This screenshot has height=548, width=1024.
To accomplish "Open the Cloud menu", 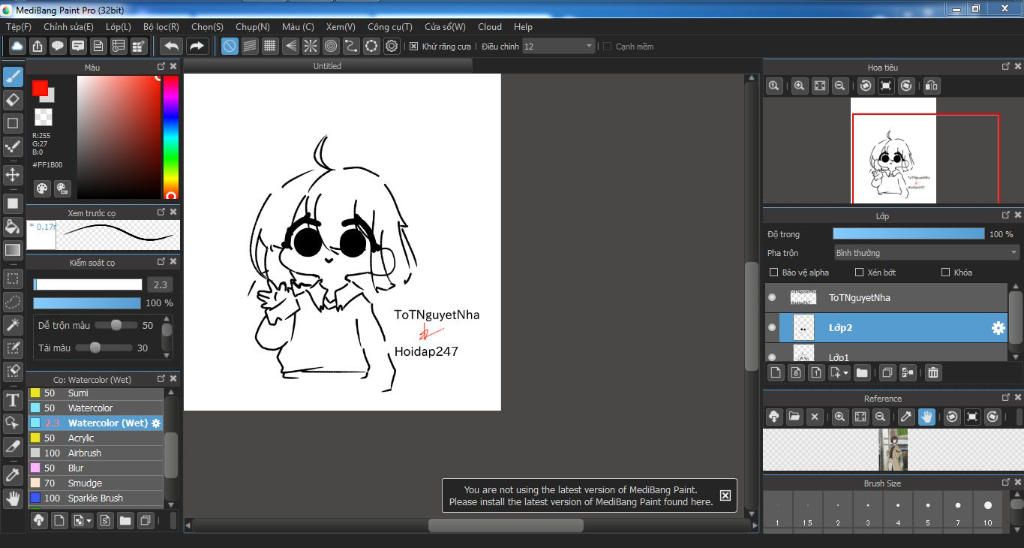I will [x=490, y=27].
